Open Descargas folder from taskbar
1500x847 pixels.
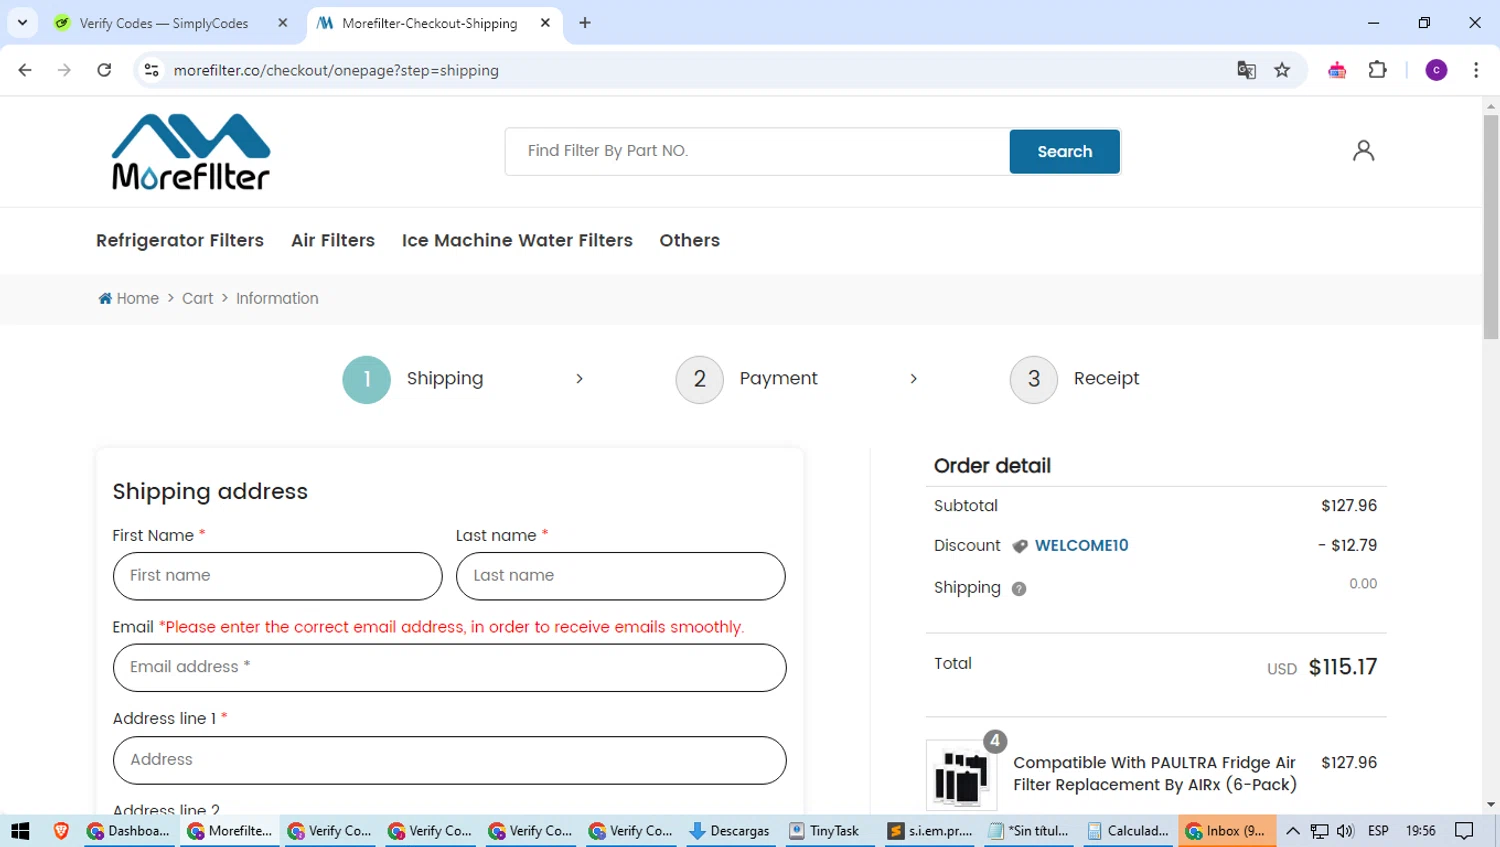click(x=731, y=831)
